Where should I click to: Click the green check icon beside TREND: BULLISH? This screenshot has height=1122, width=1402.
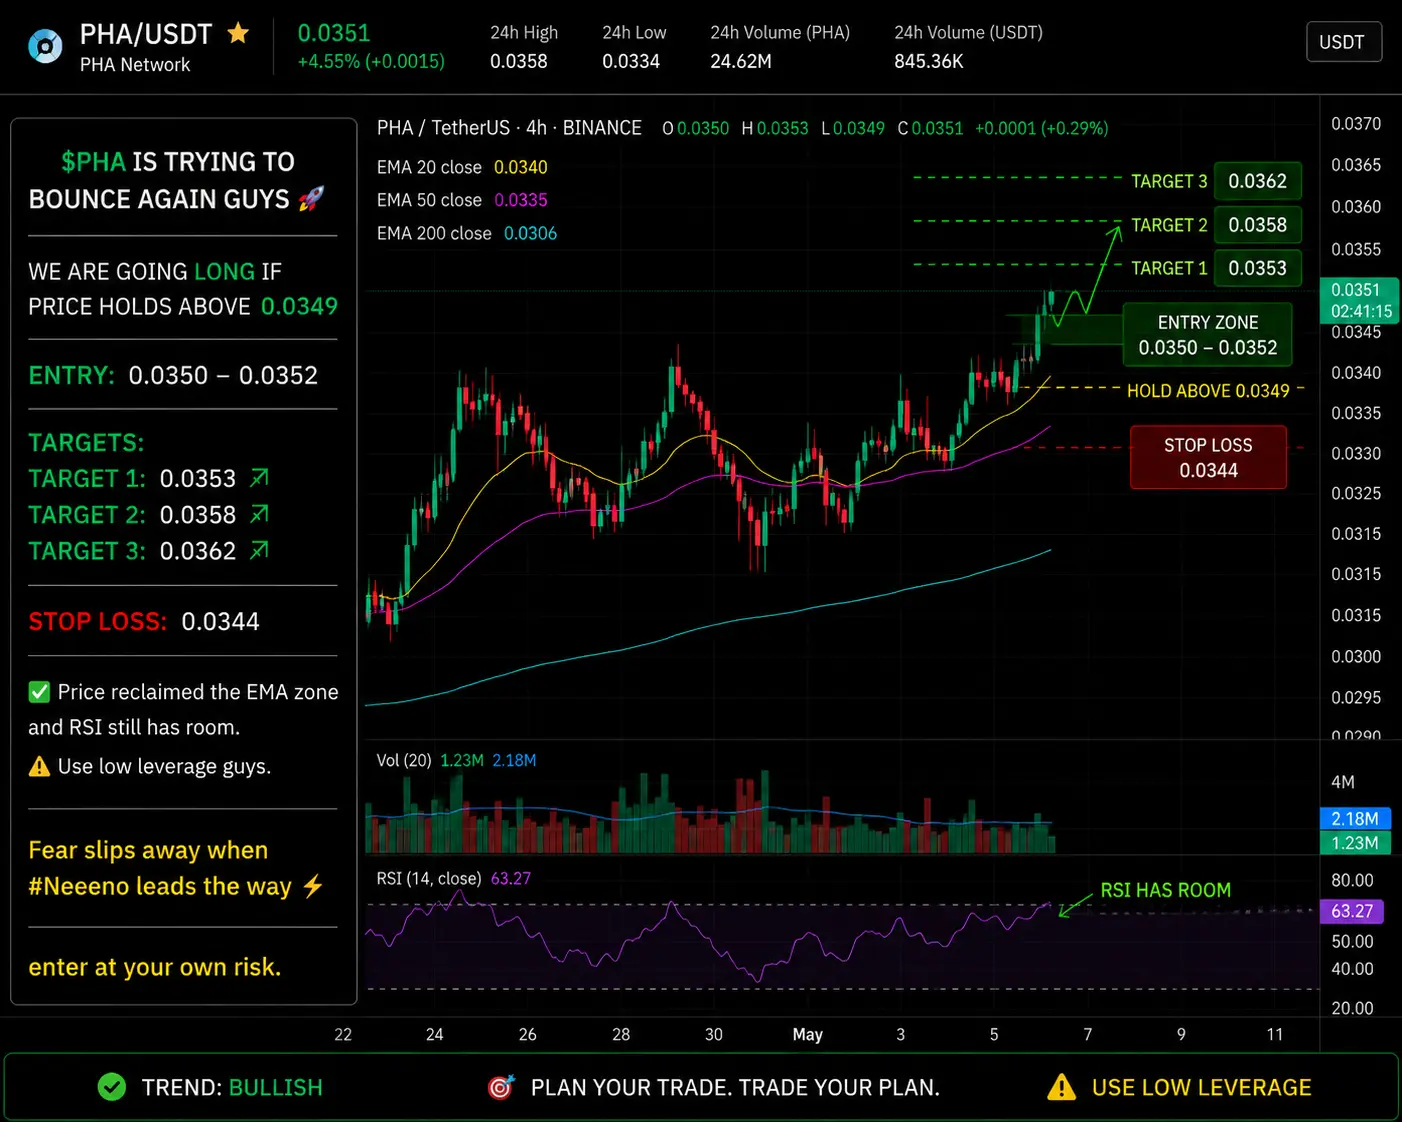(112, 1087)
